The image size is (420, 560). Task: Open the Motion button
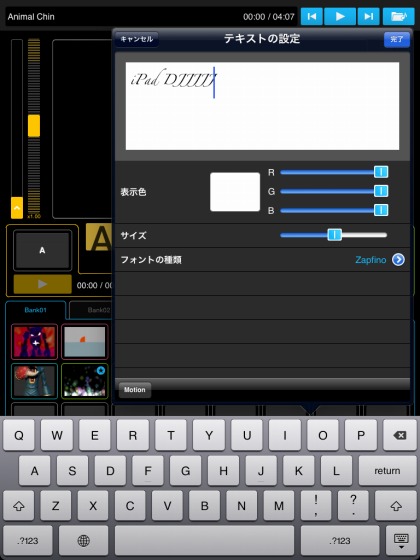(135, 390)
